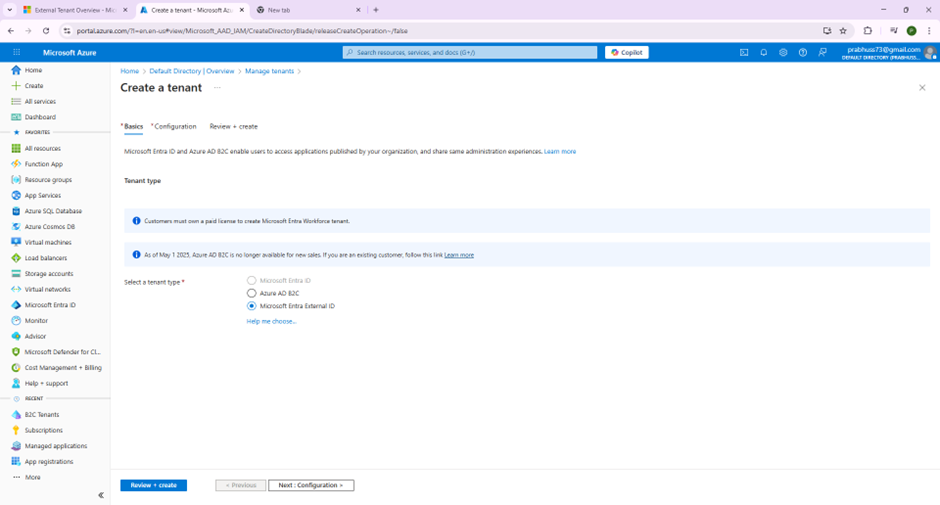The image size is (940, 505).
Task: Open Learn more link after description text
Action: coord(560,152)
